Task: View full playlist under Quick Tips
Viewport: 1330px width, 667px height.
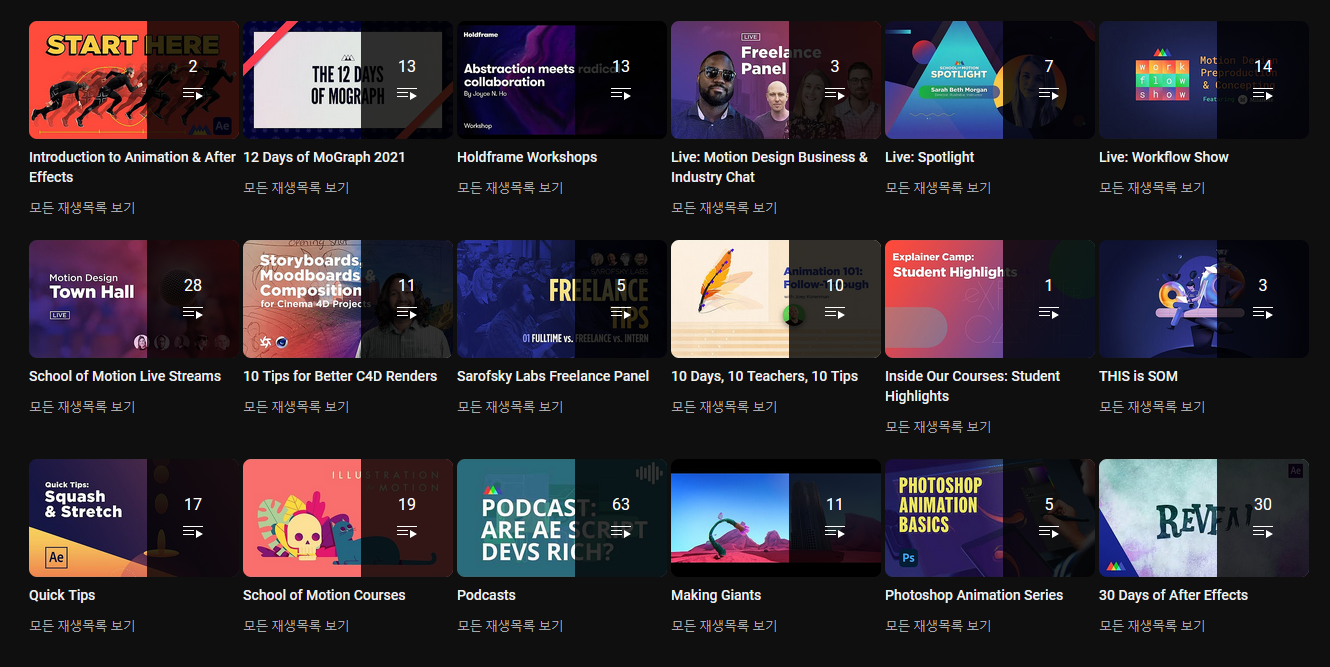Action: click(x=82, y=626)
